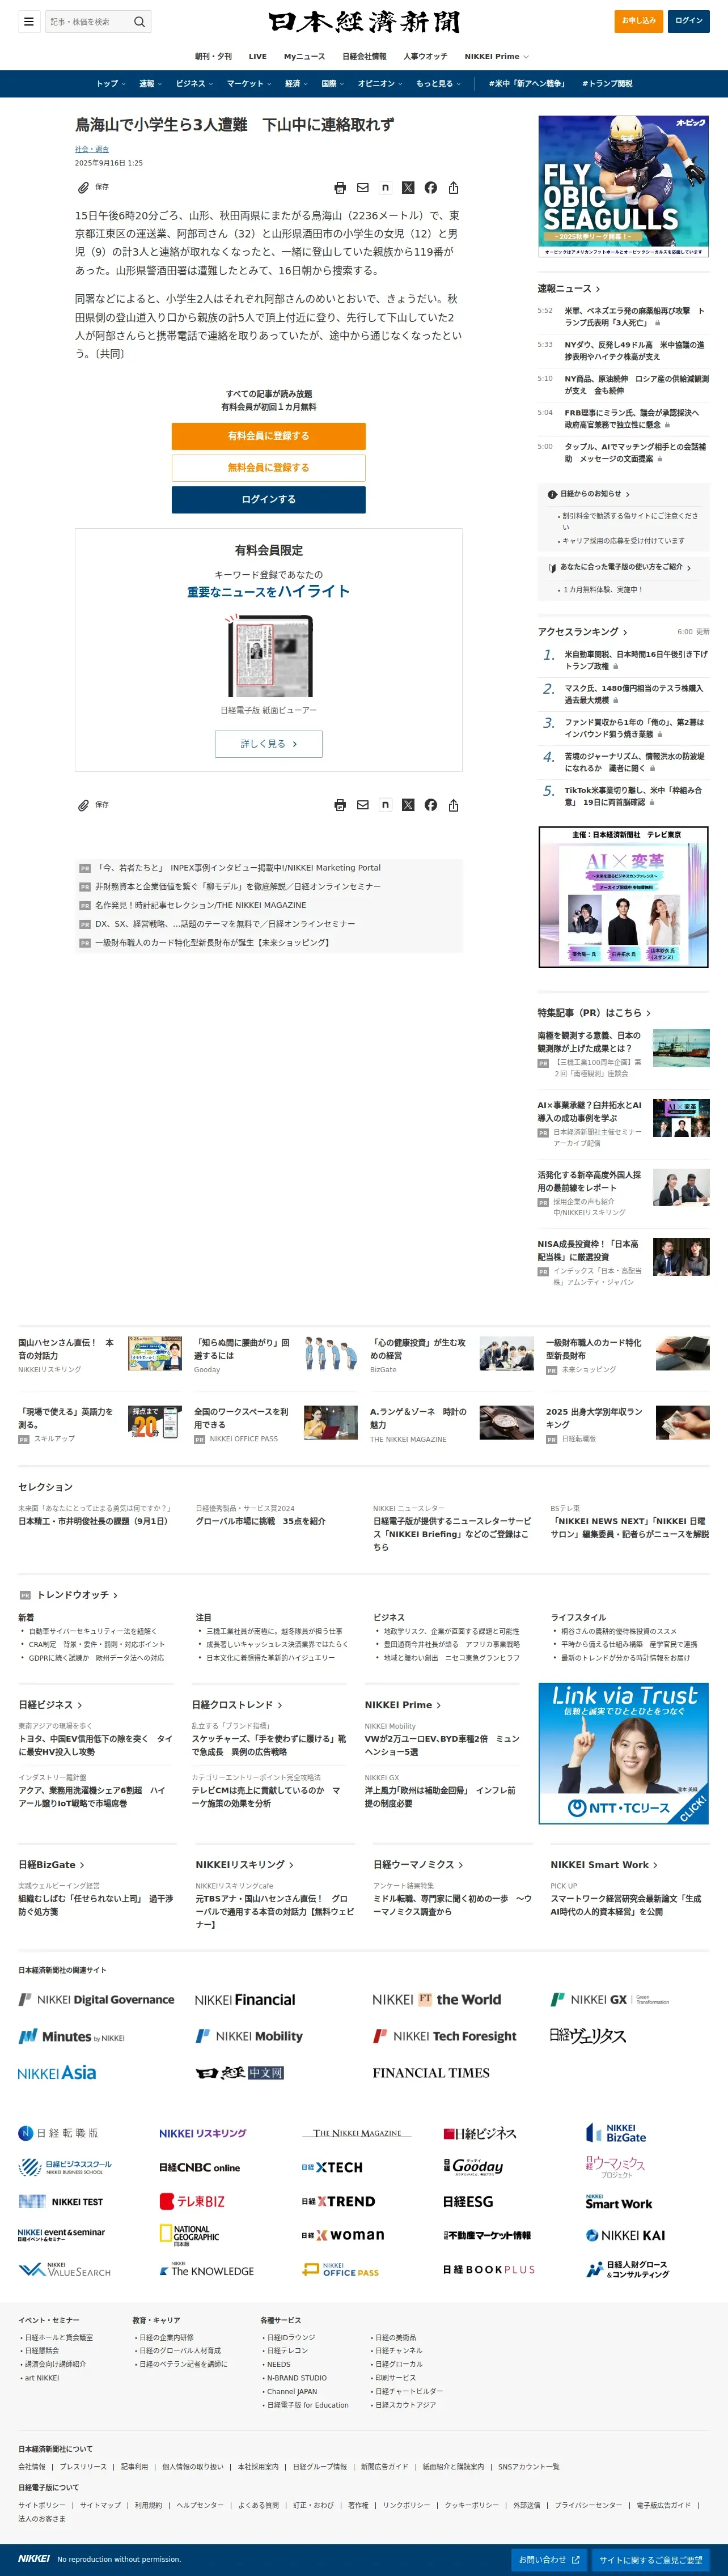This screenshot has height=2576, width=728.
Task: Open the トレンドウオッチ heading link
Action: 77,1595
